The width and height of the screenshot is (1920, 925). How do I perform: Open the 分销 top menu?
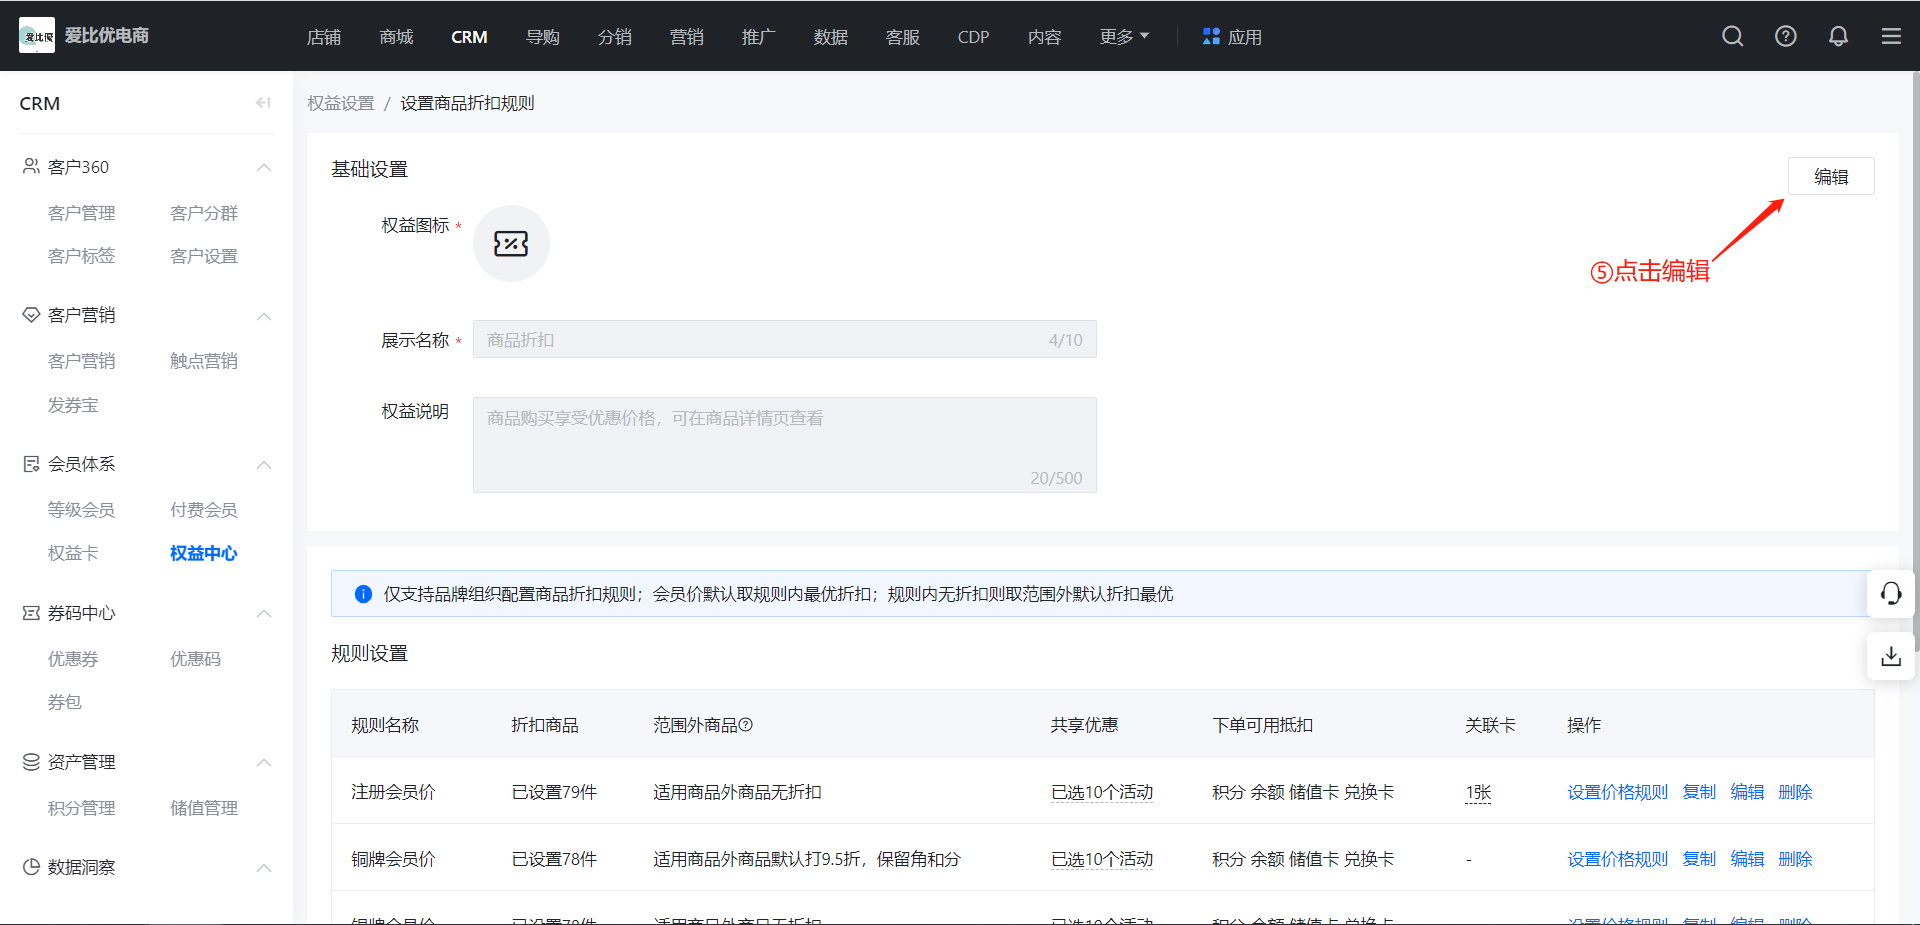click(614, 37)
